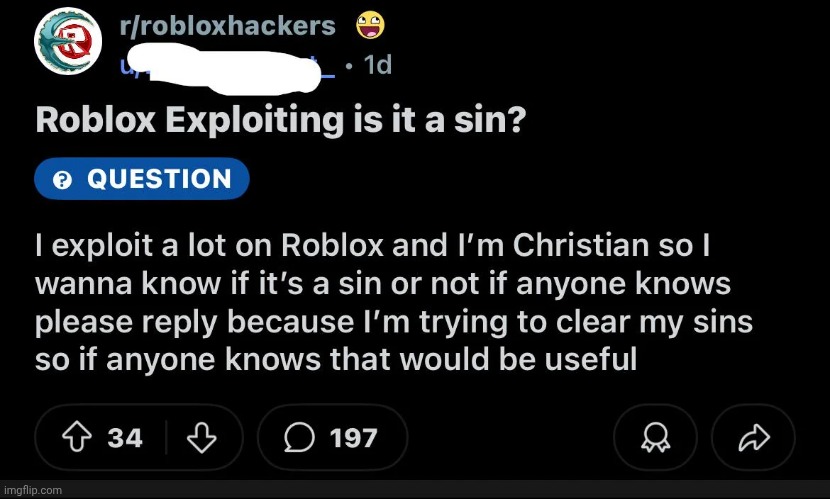
Task: Click the imgflip.com watermark
Action: point(31,490)
